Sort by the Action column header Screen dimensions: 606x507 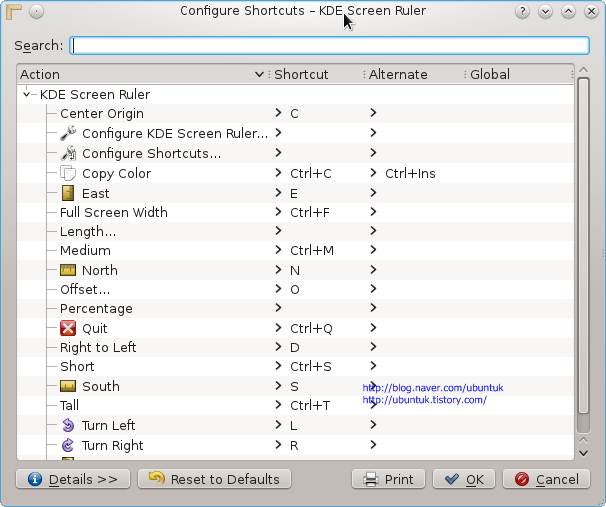[x=143, y=74]
